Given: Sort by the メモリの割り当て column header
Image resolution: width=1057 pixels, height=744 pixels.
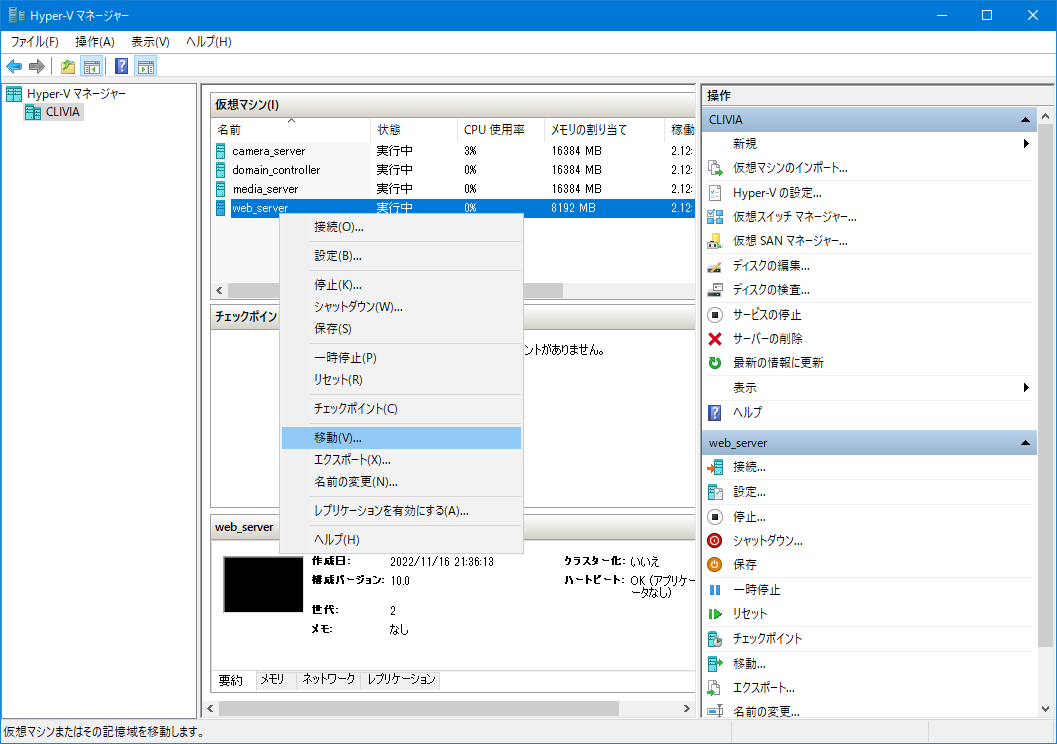Looking at the screenshot, I should [605, 129].
